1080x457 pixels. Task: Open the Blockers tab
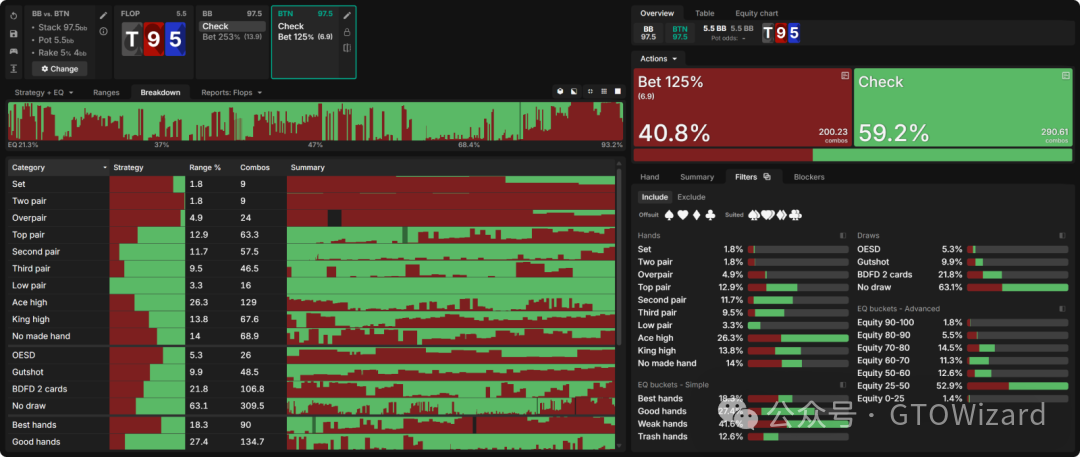pos(808,177)
